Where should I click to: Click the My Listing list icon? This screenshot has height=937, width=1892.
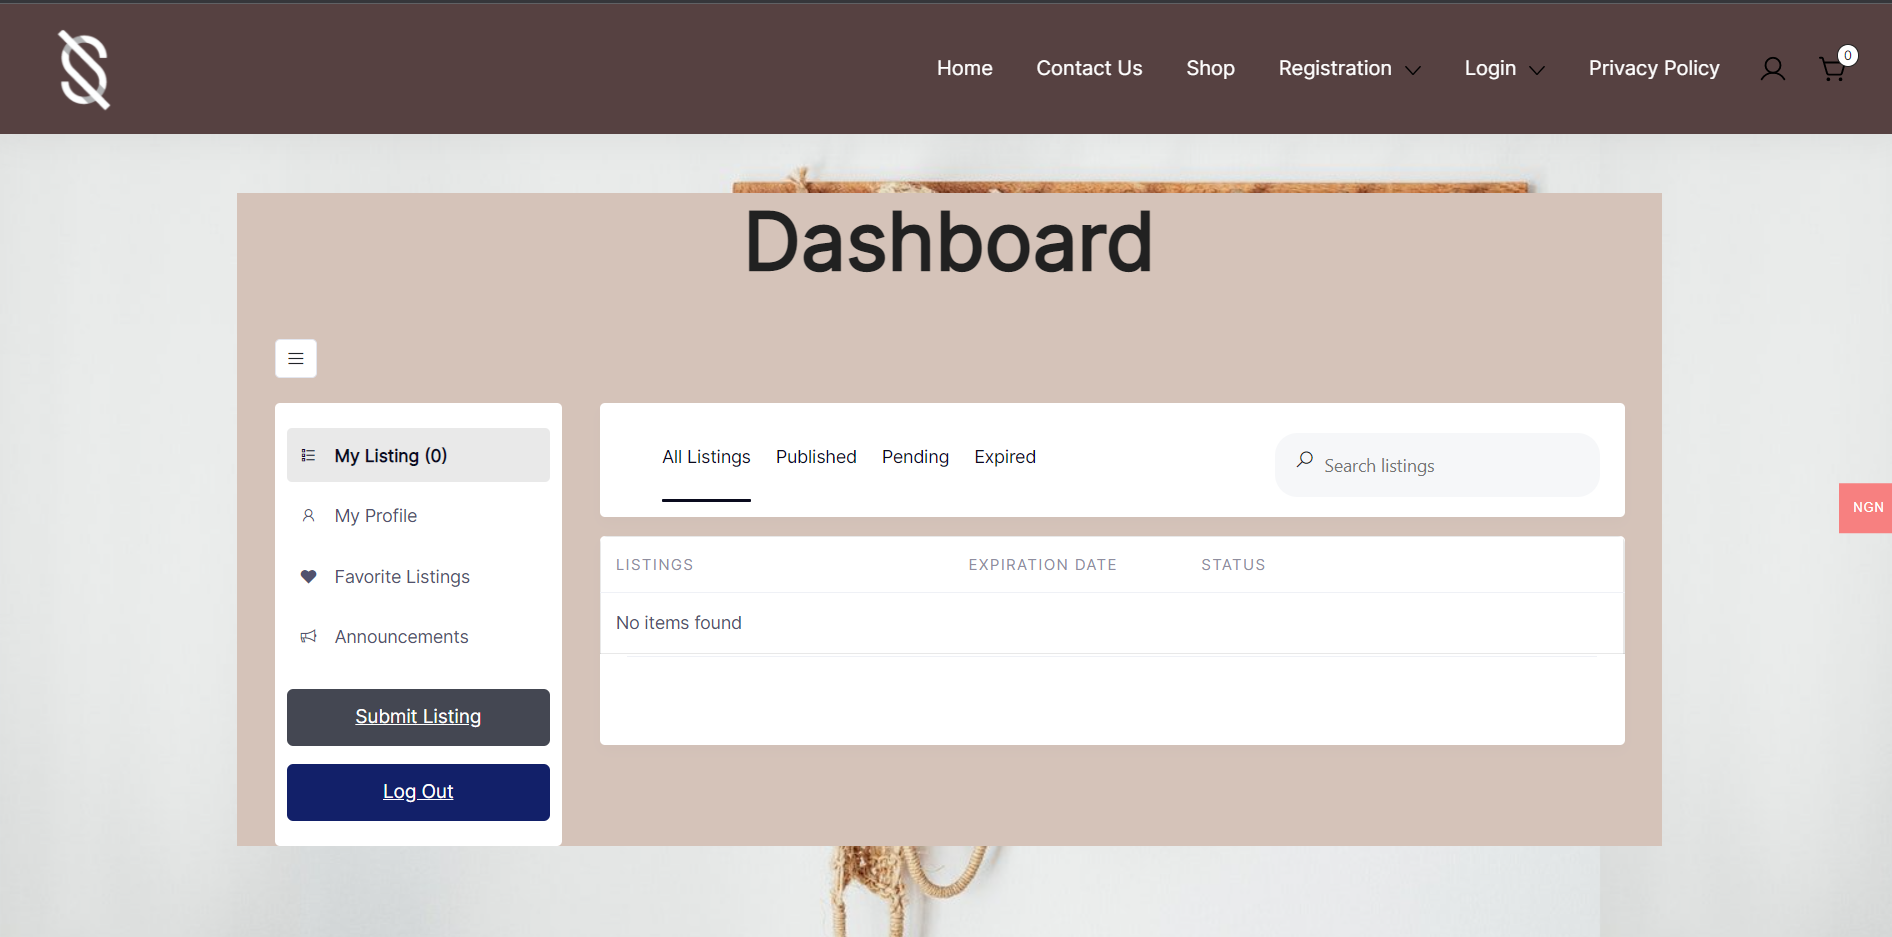pyautogui.click(x=308, y=456)
